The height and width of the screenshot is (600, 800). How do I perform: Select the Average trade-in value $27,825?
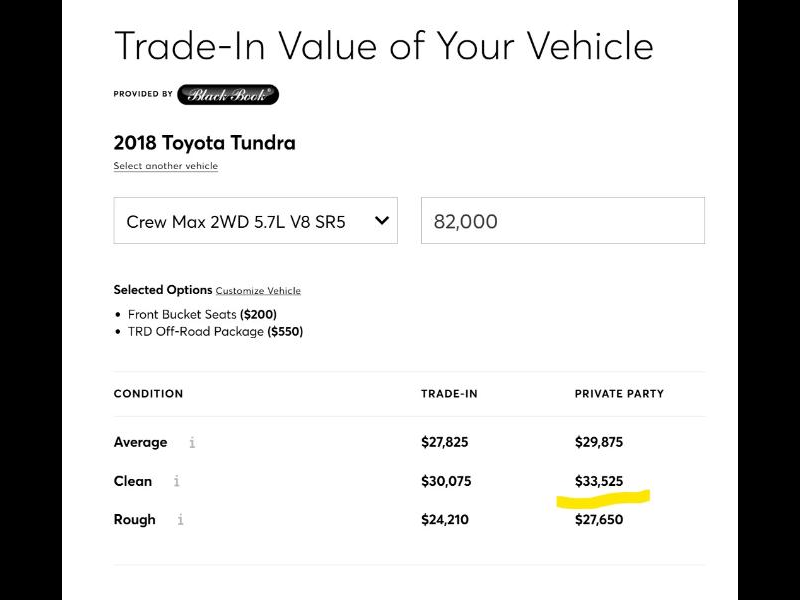[445, 442]
